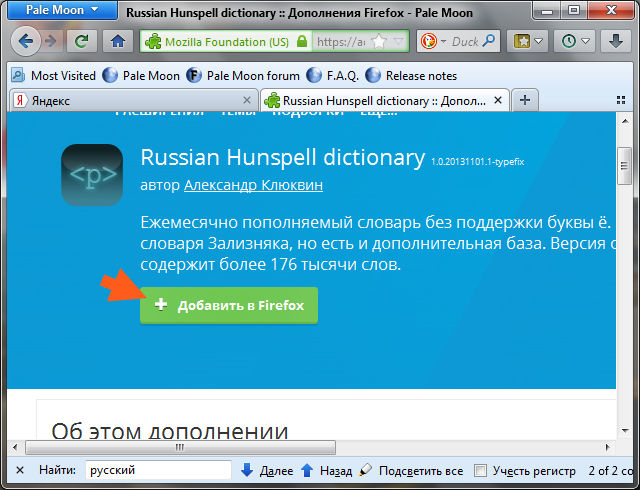640x490 pixels.
Task: Find previous match with Назад
Action: [327, 471]
